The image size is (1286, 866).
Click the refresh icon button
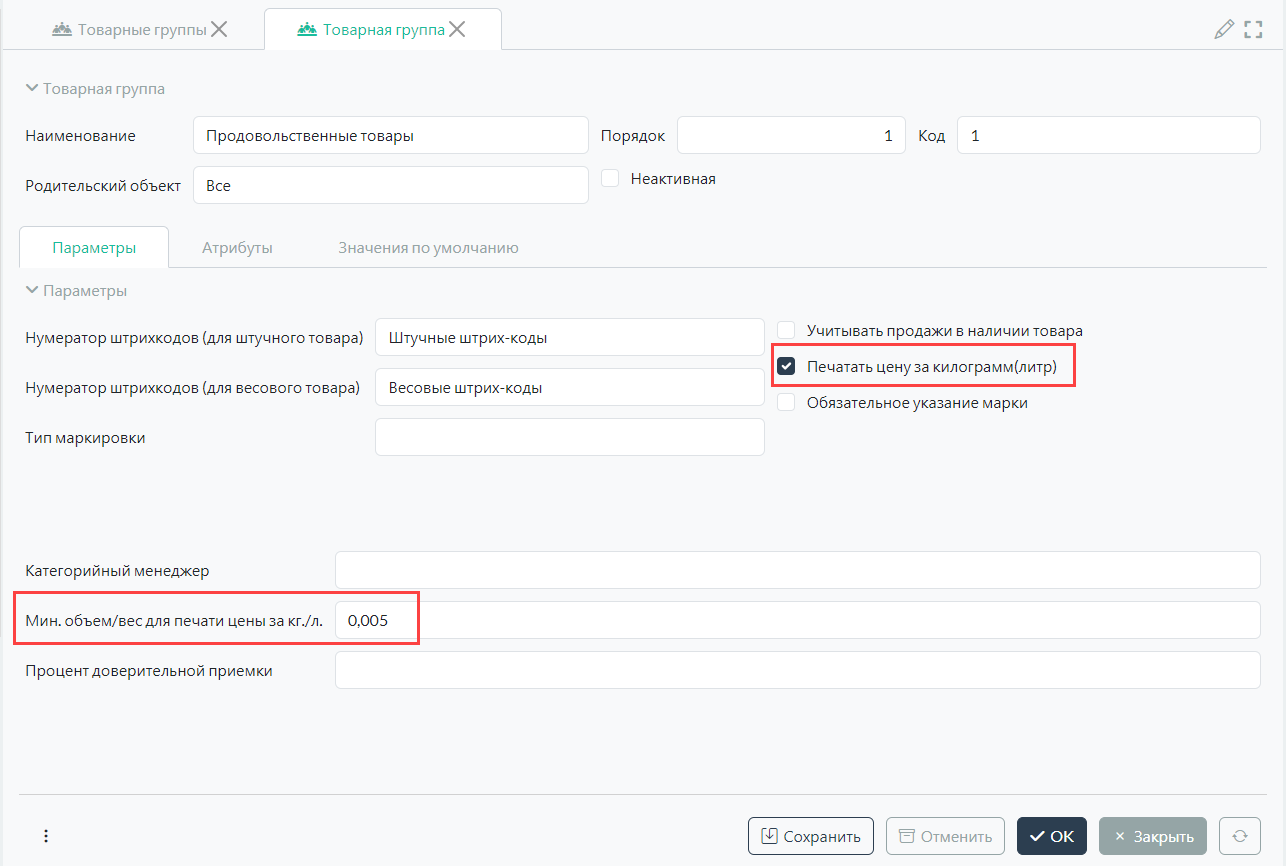[1240, 836]
